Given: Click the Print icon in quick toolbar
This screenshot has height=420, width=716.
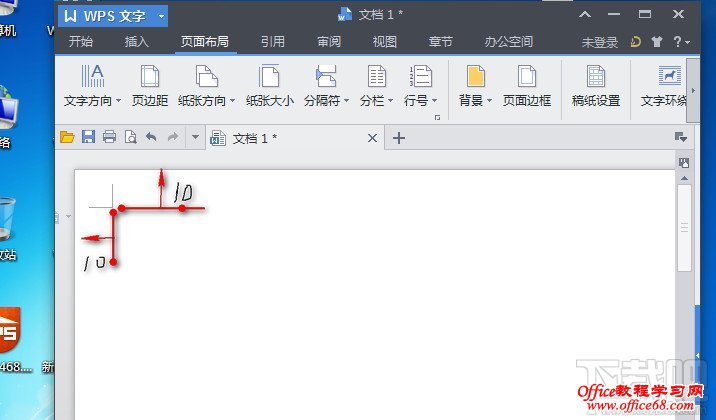Looking at the screenshot, I should point(109,136).
